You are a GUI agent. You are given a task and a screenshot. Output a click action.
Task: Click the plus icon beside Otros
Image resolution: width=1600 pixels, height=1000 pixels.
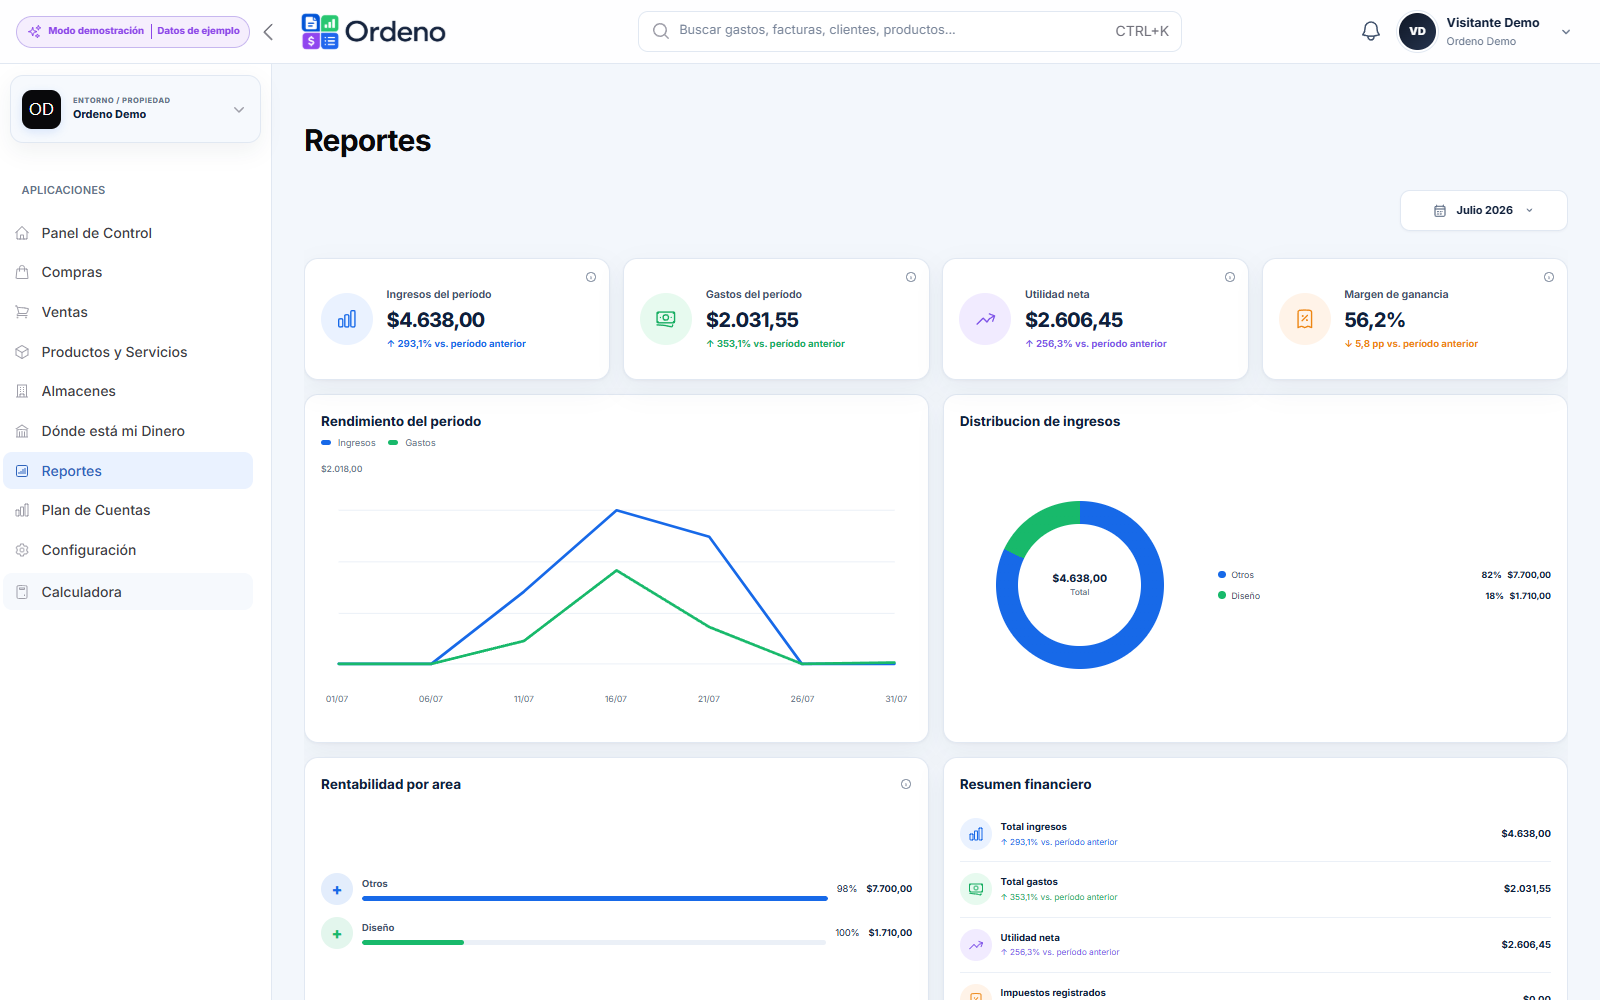coord(337,889)
